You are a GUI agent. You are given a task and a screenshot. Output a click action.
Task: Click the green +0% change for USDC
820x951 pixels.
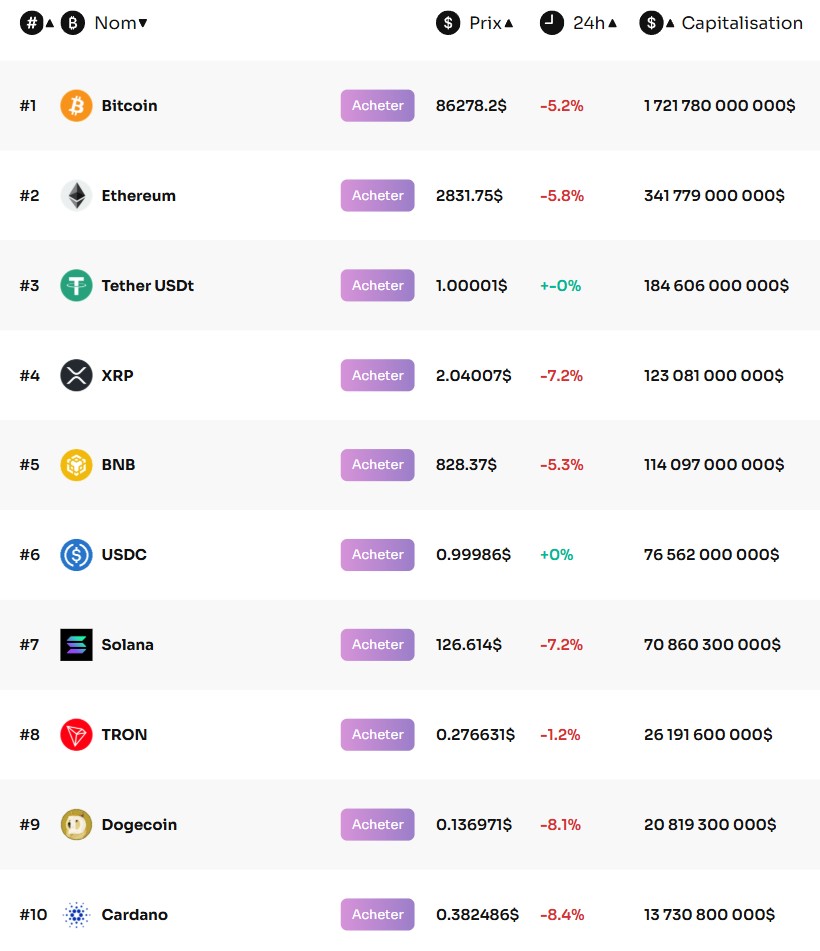pyautogui.click(x=556, y=554)
